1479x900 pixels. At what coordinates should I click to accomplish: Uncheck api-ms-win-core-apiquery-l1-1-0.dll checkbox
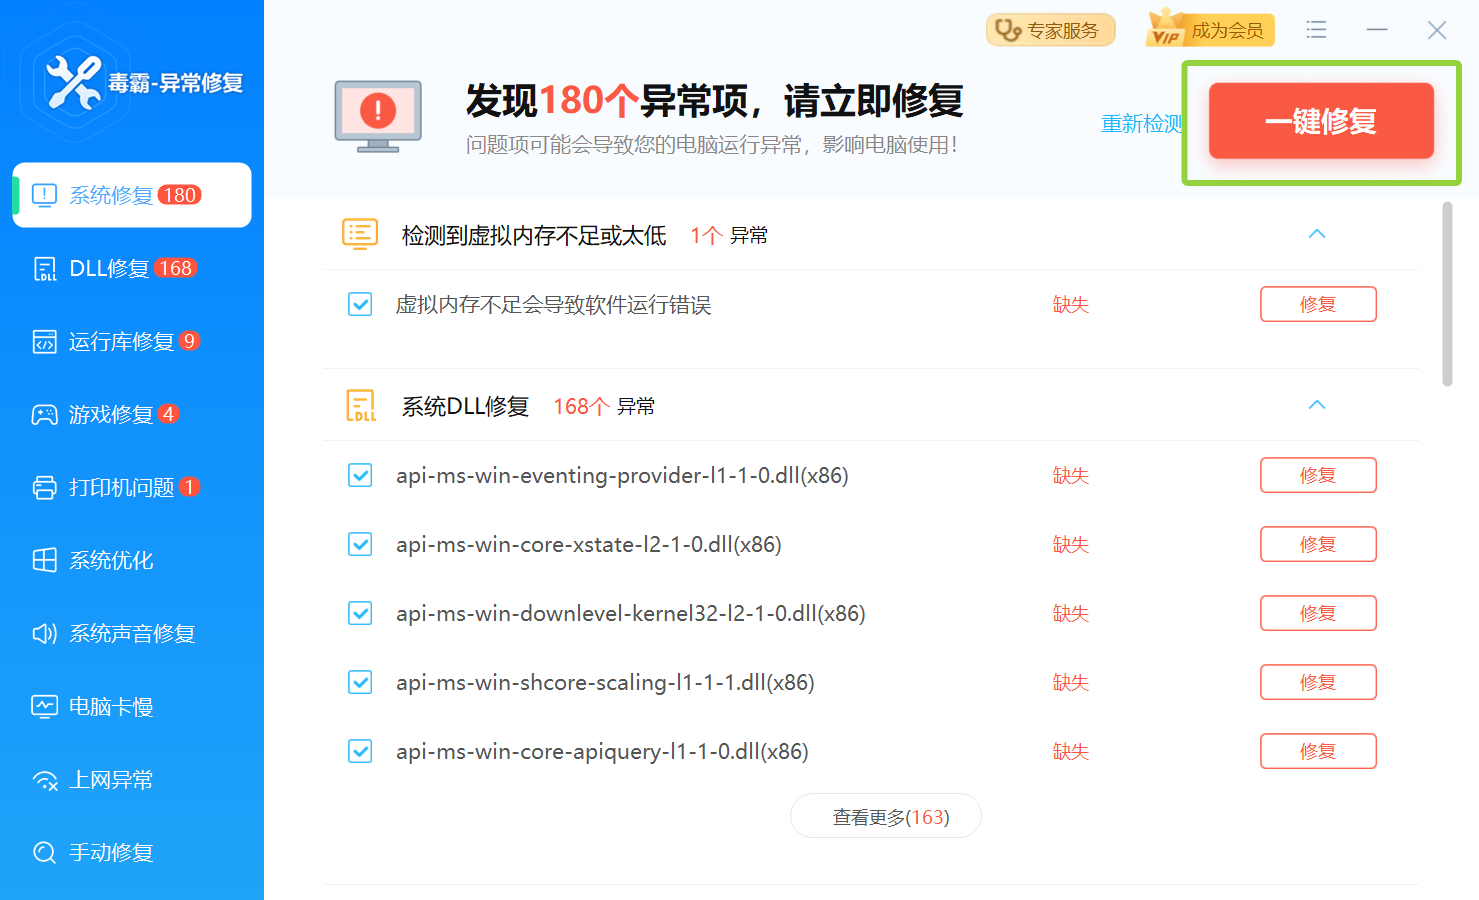click(360, 751)
